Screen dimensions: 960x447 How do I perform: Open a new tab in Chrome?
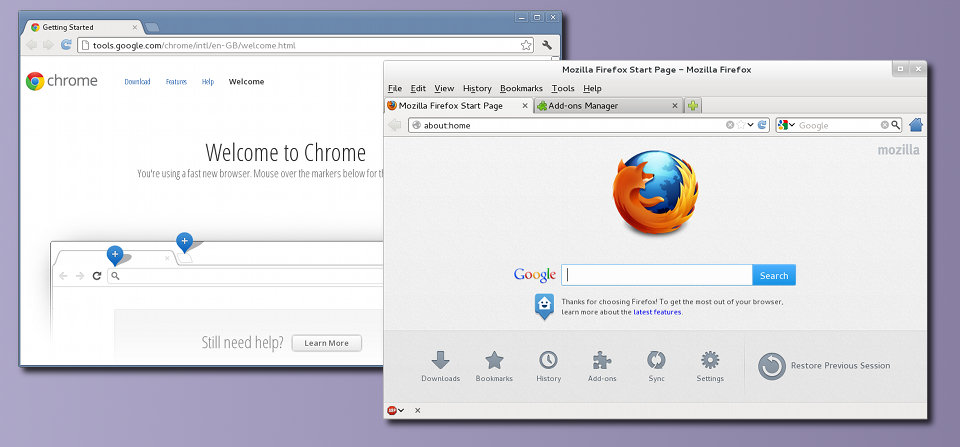[151, 27]
